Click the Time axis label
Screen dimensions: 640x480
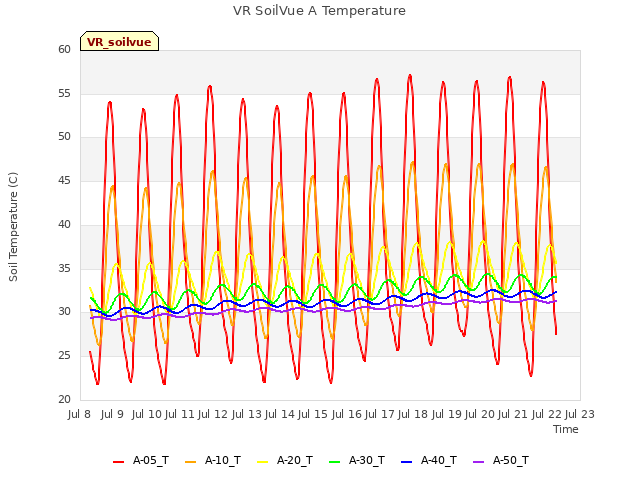(566, 429)
